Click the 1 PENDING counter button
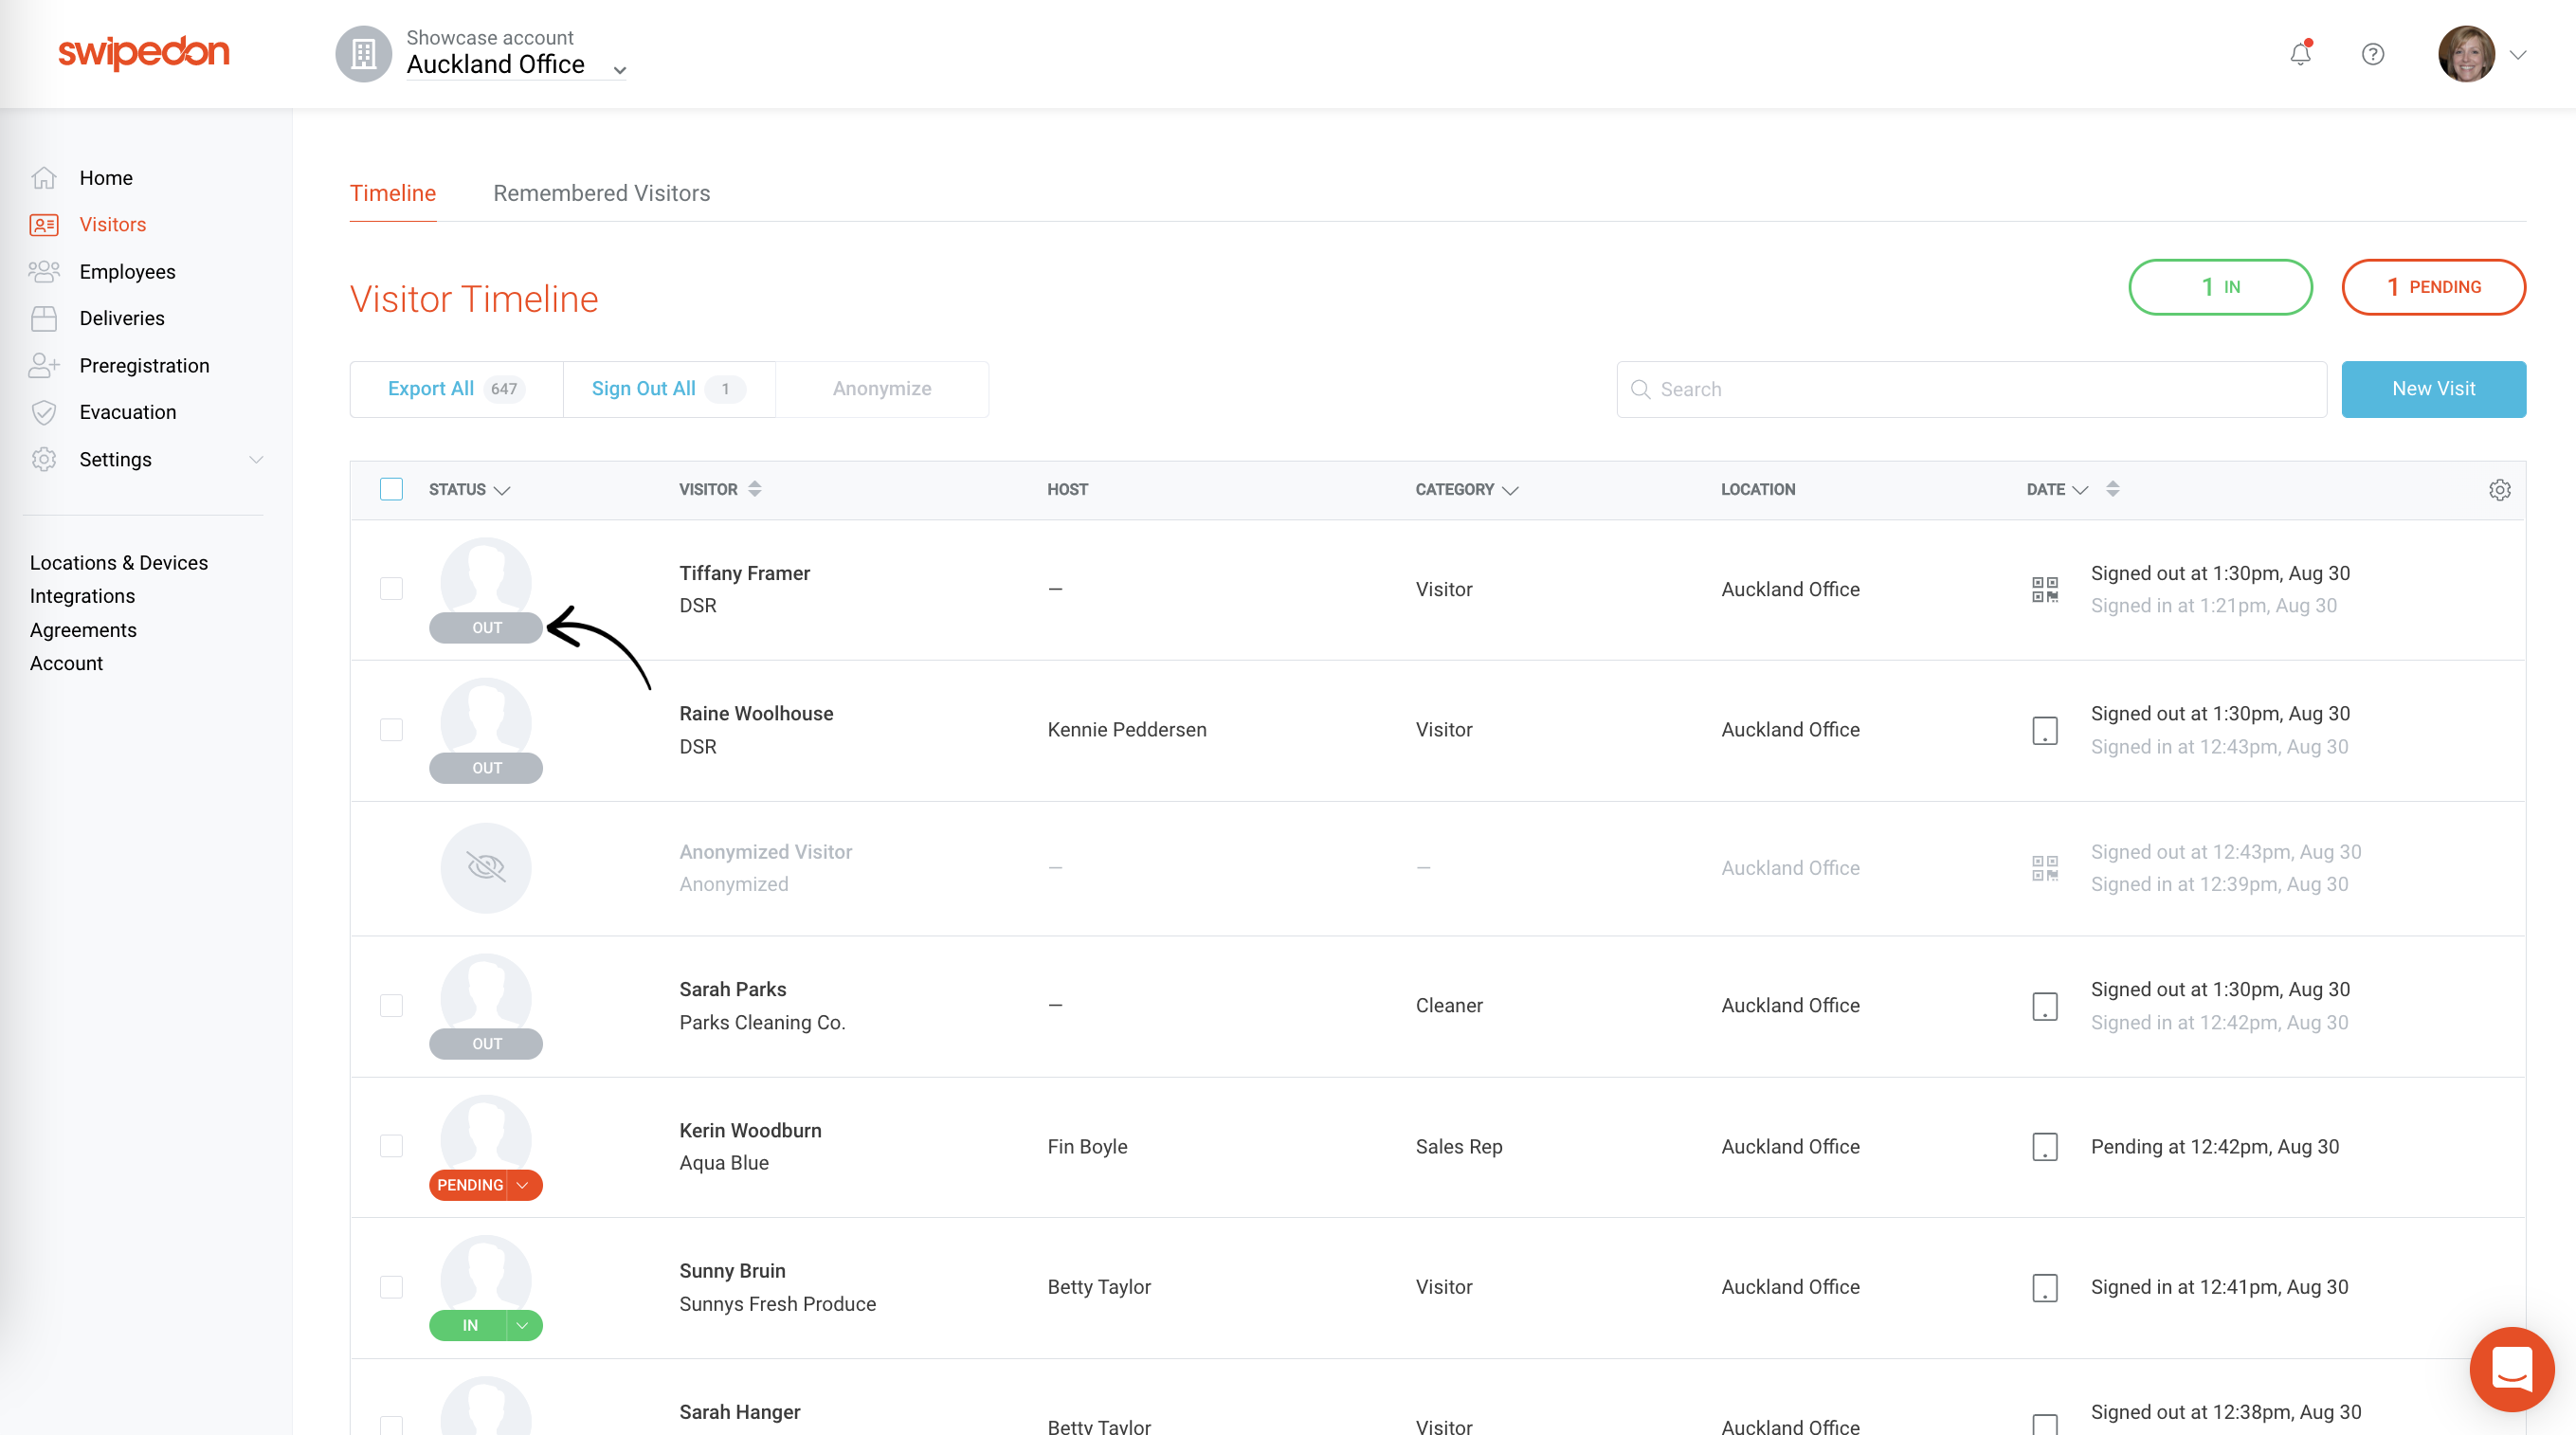The height and width of the screenshot is (1435, 2576). pyautogui.click(x=2433, y=287)
